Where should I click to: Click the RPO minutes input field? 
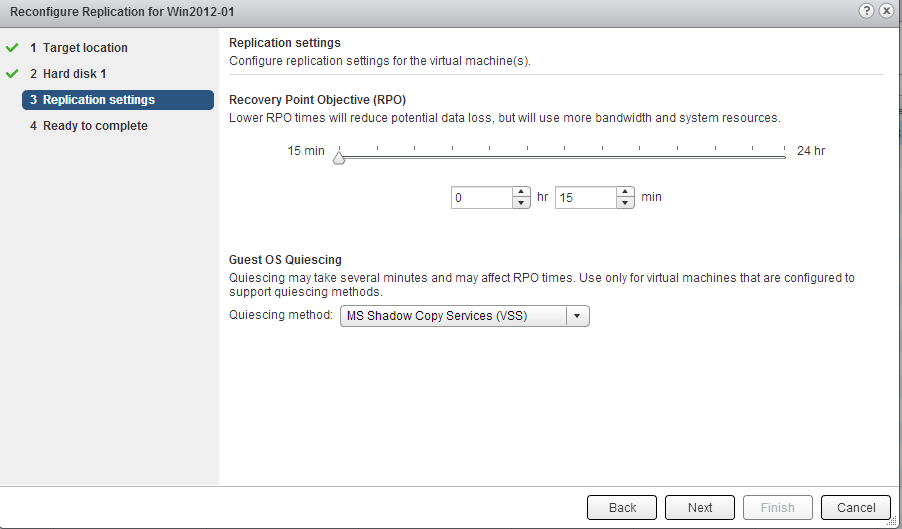[x=585, y=198]
